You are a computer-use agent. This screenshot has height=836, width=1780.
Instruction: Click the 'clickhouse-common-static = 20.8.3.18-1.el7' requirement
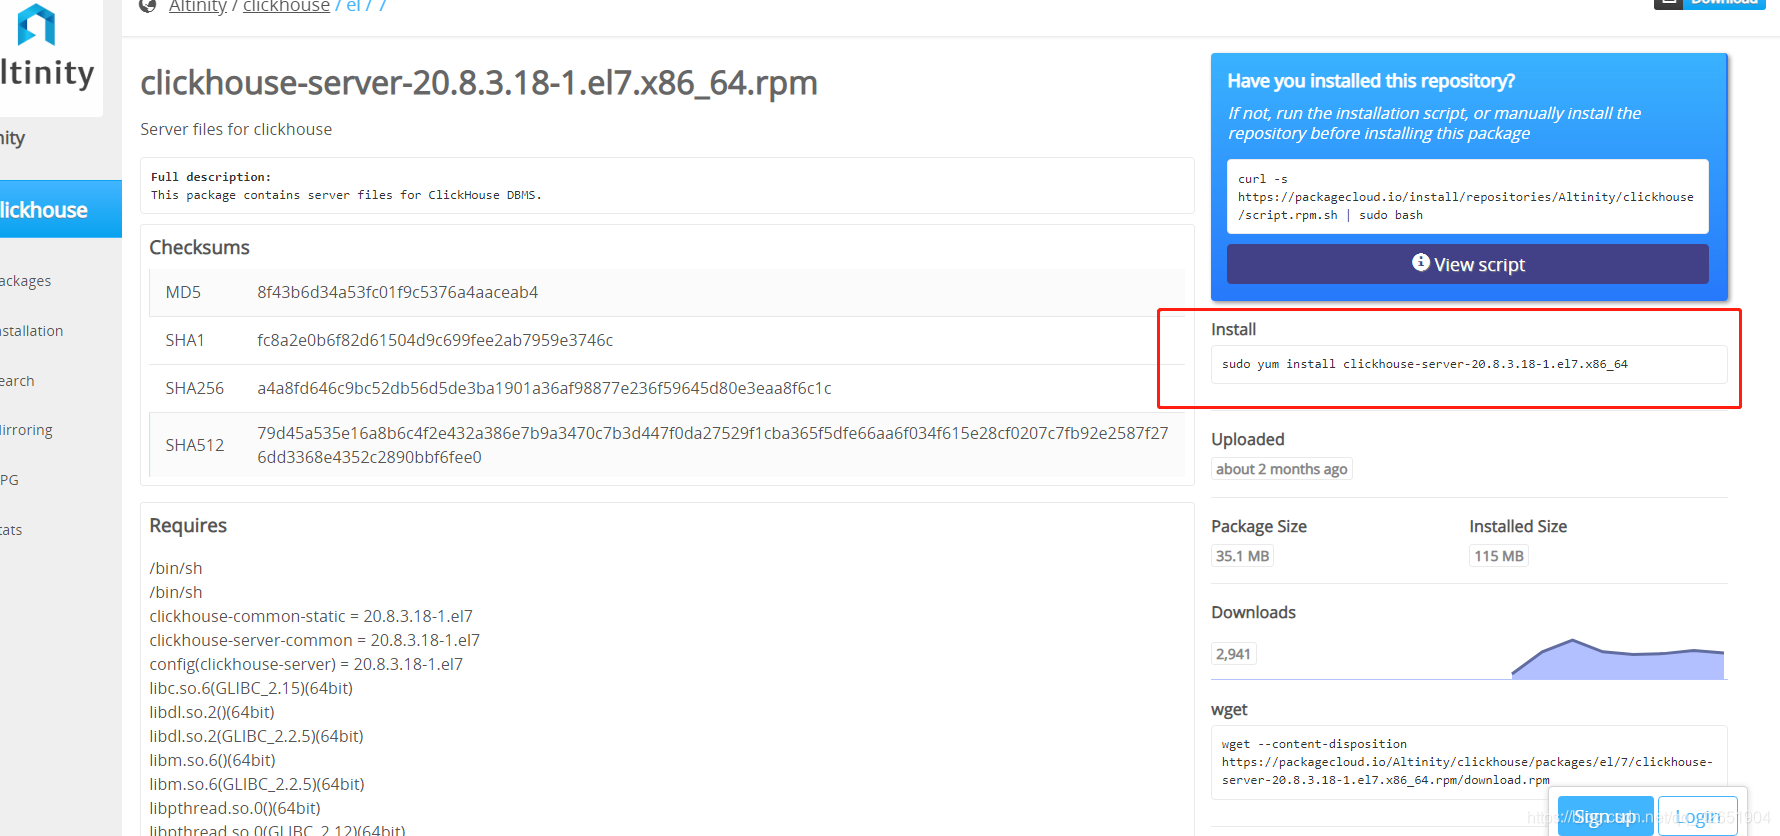click(311, 616)
